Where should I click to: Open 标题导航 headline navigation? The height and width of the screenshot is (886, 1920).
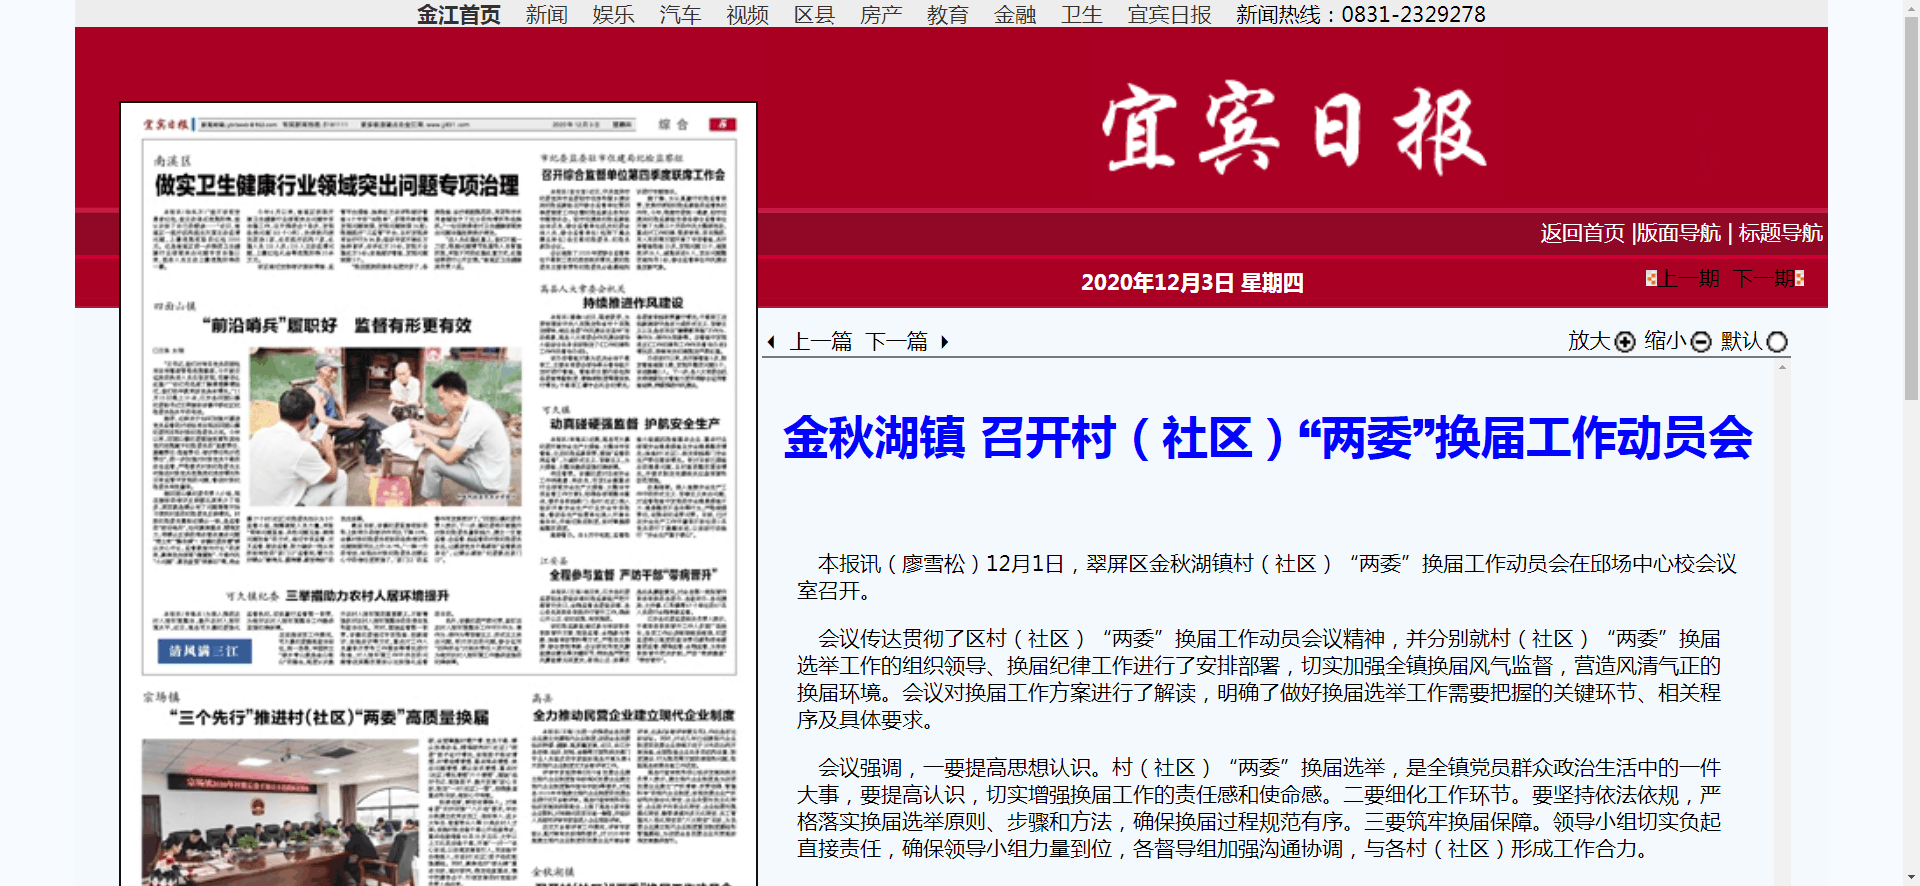coord(1780,233)
